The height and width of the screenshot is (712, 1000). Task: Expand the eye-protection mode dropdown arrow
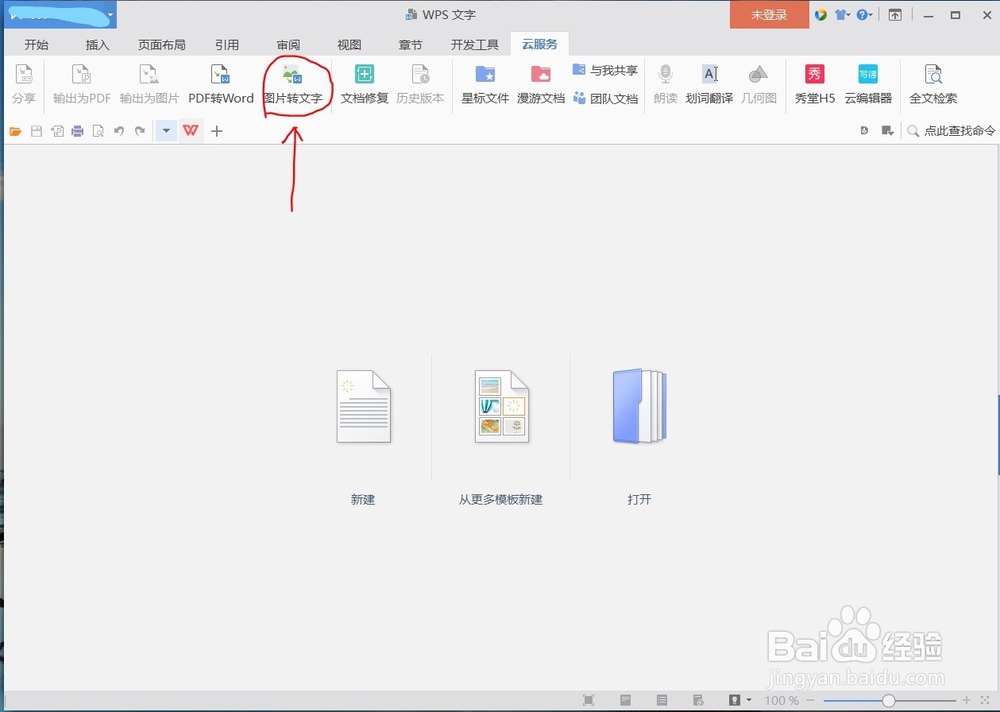[749, 700]
